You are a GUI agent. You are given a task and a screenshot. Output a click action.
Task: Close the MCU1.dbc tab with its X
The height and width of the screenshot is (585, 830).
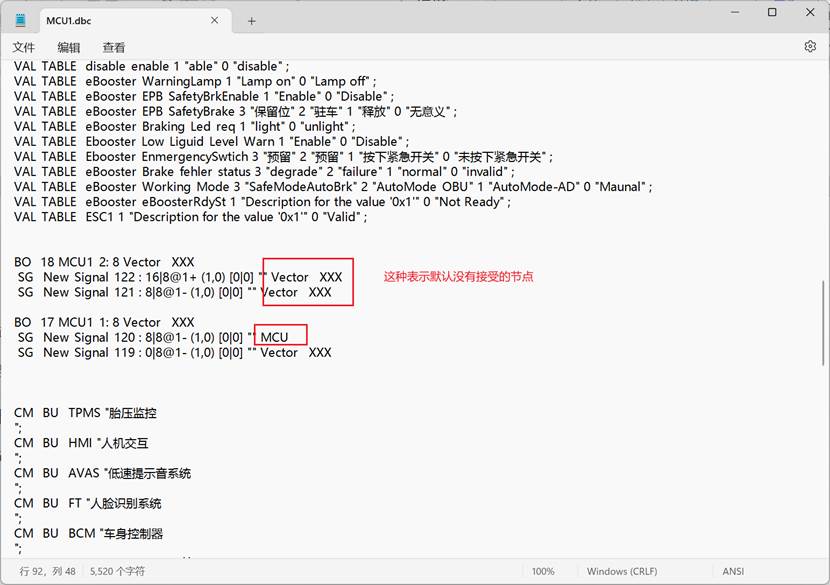tap(213, 19)
